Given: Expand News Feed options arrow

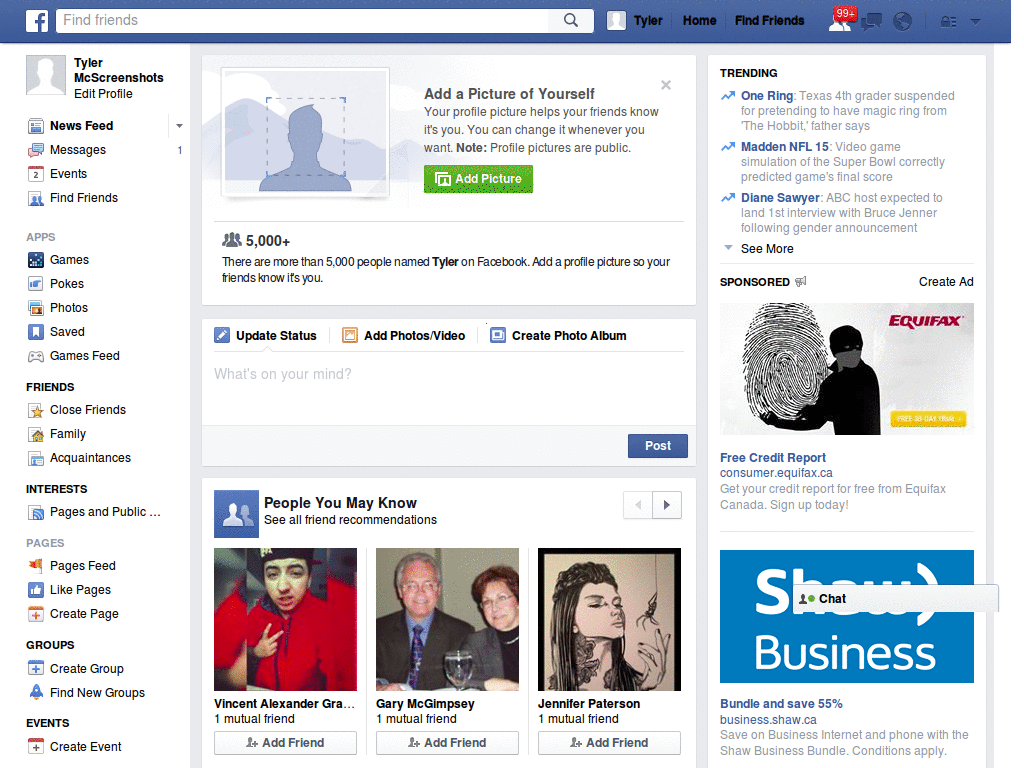Looking at the screenshot, I should tap(179, 125).
